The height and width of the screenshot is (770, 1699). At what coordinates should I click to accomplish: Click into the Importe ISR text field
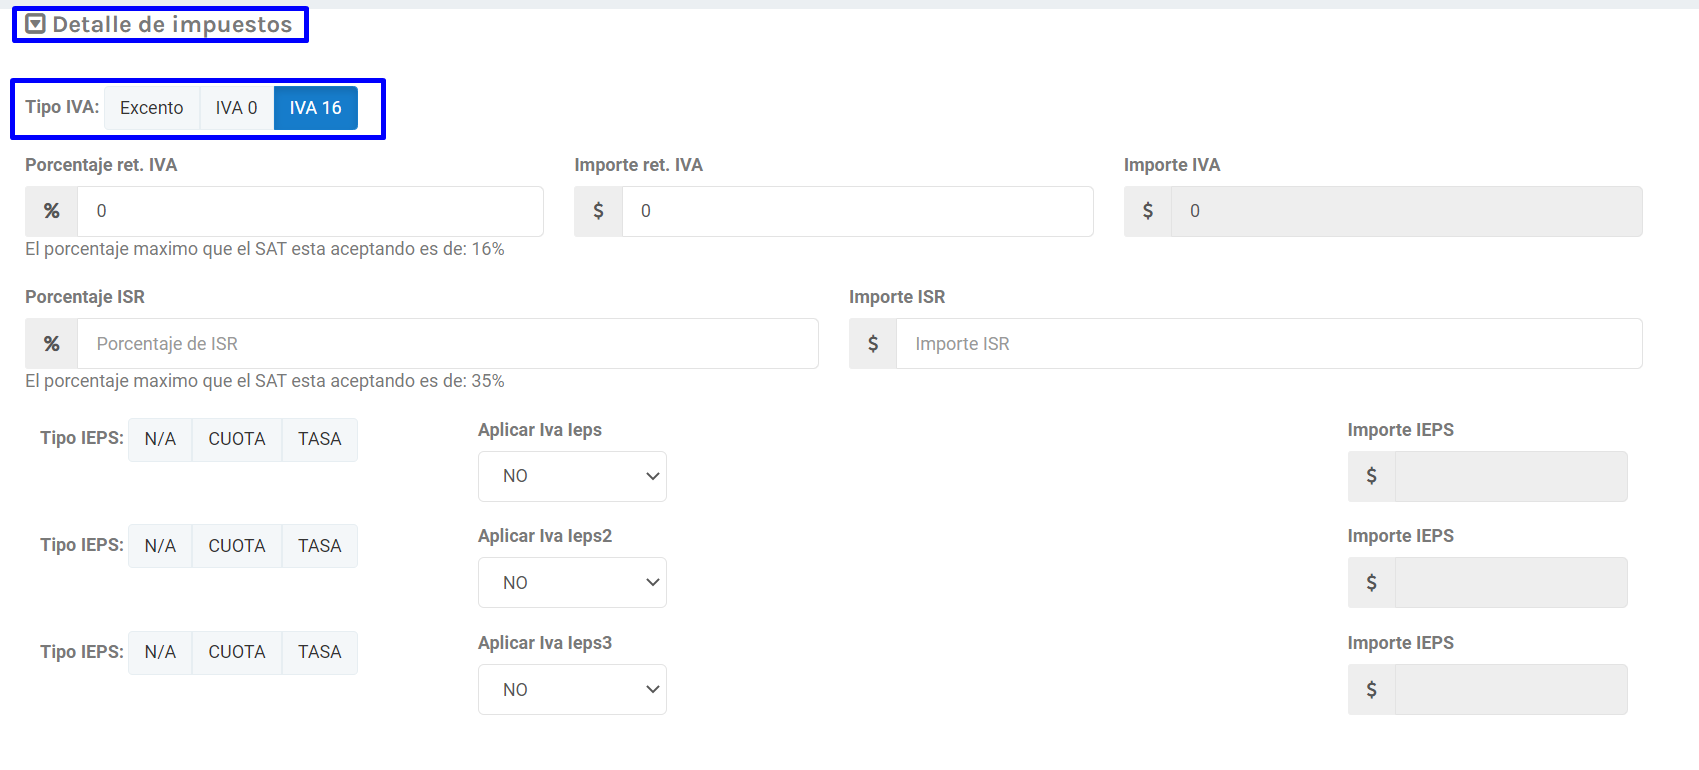[x=1268, y=344]
